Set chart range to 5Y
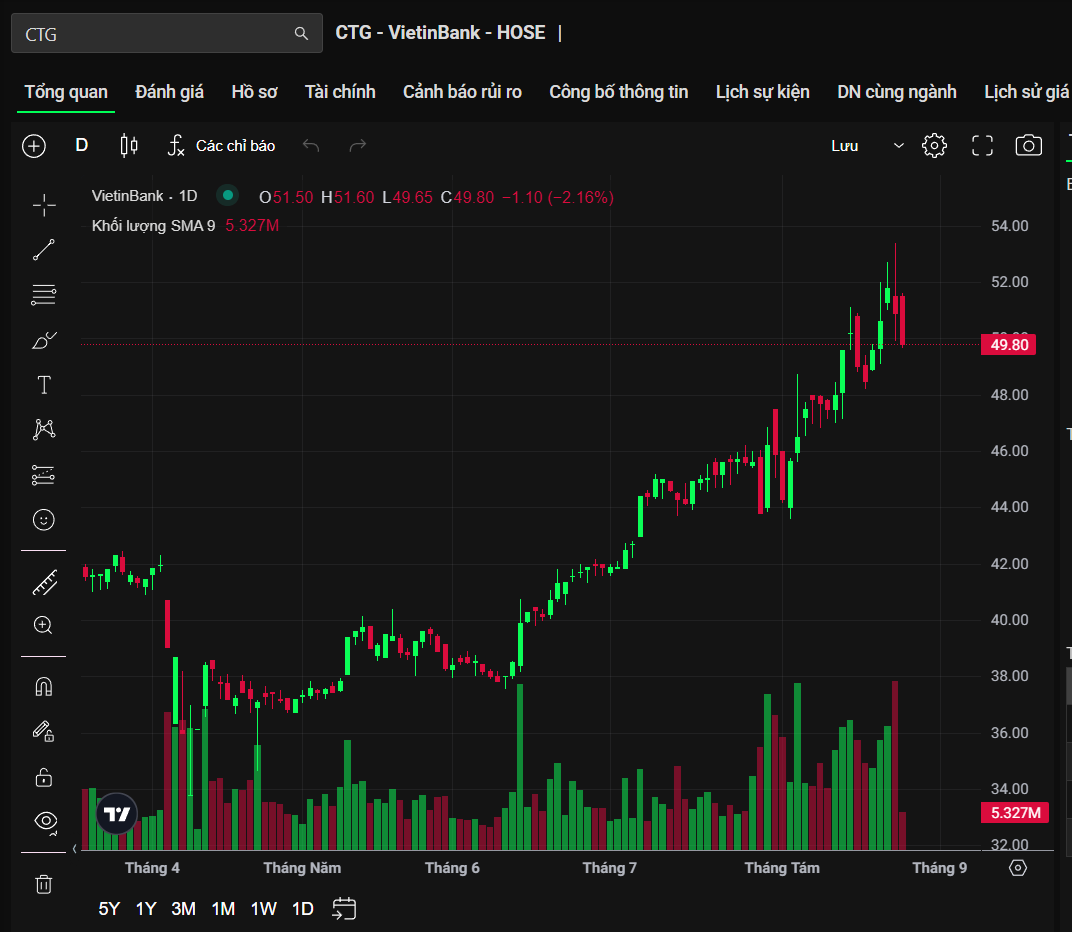The image size is (1072, 932). click(x=109, y=909)
